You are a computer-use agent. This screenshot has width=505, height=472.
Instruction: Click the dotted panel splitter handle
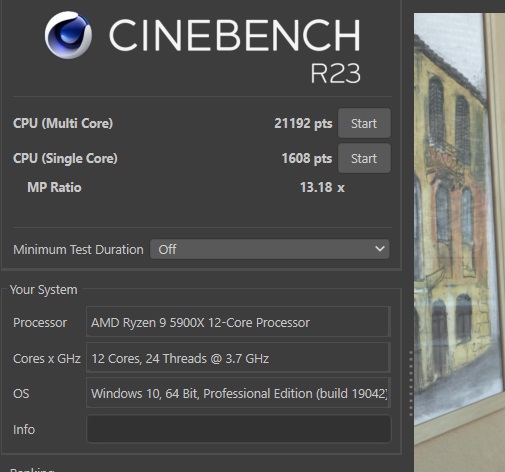(x=411, y=383)
